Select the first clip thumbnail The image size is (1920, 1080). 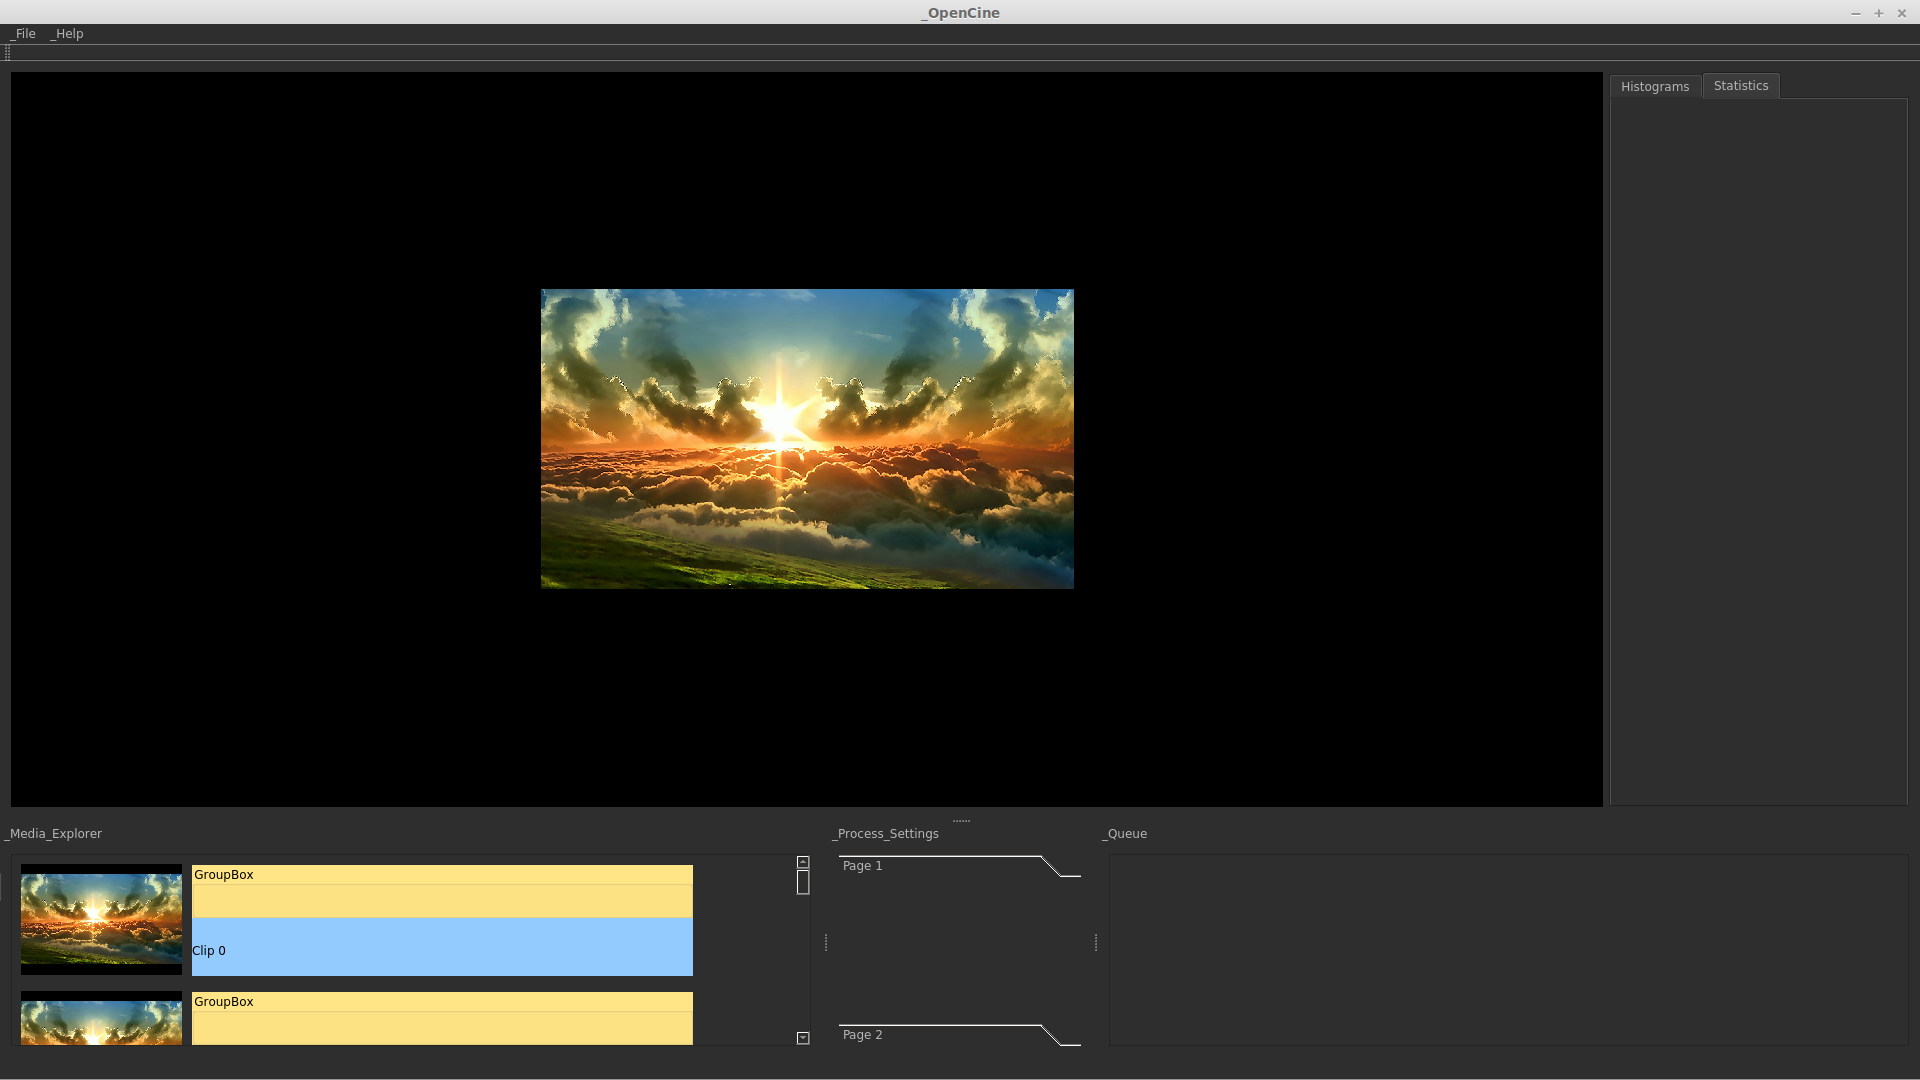[x=101, y=919]
